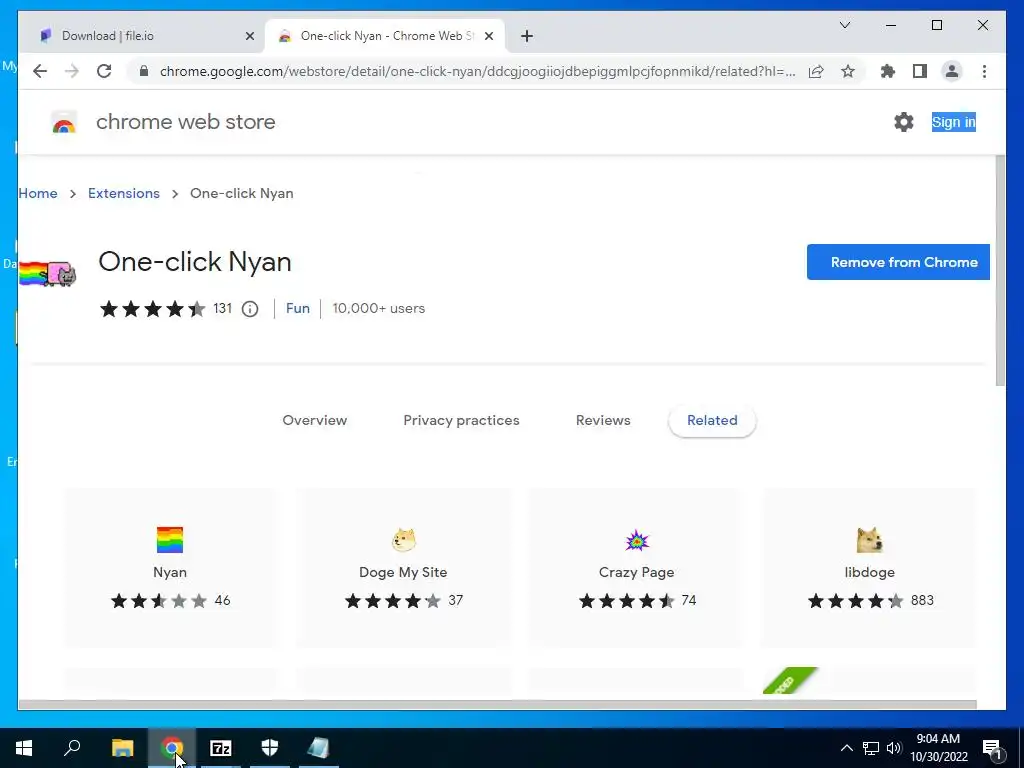Viewport: 1024px width, 768px height.
Task: Click the Sign in link
Action: [x=953, y=122]
